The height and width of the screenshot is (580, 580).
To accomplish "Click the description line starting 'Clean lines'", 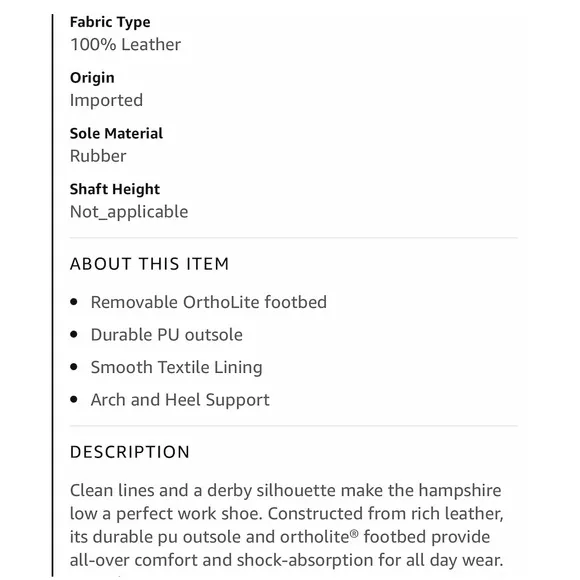I will tap(286, 491).
